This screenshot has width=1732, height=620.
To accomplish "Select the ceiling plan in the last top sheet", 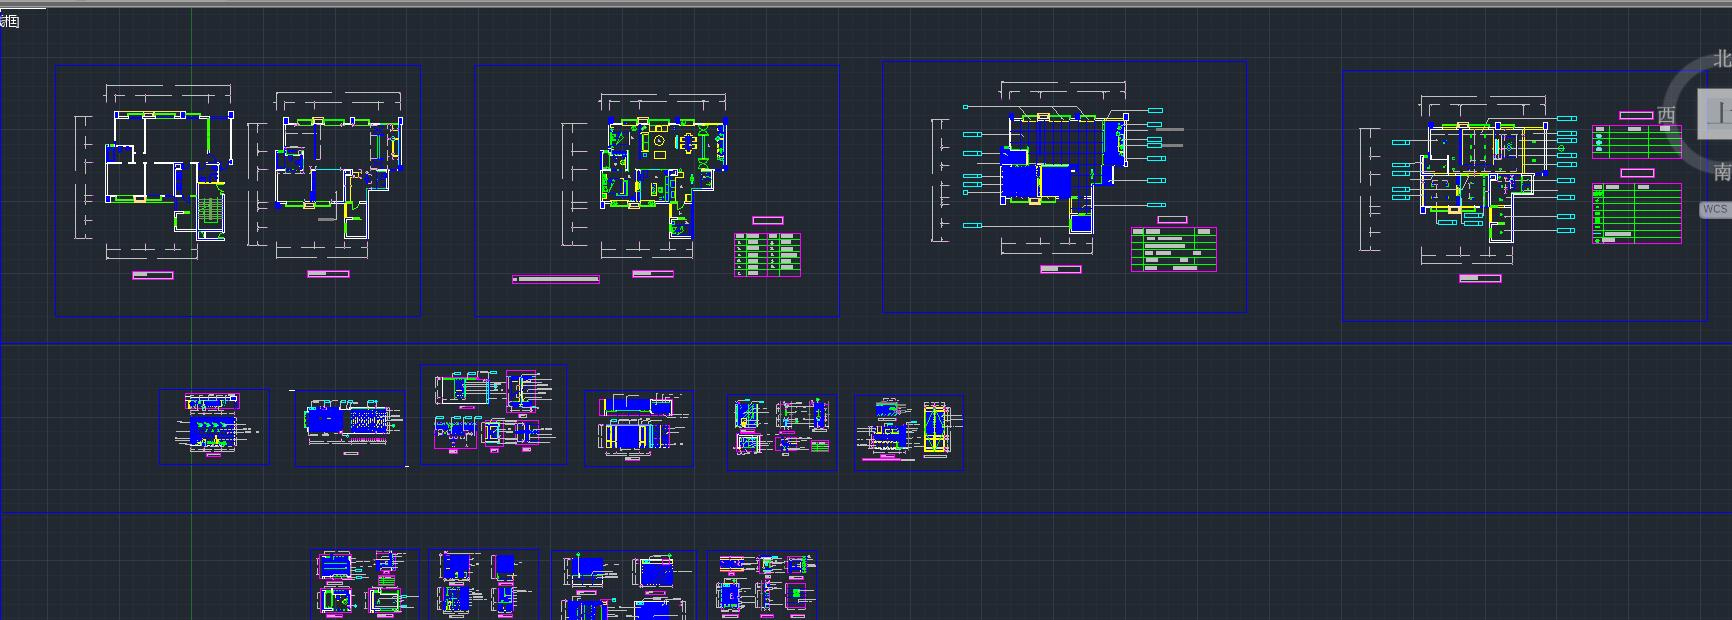I will [x=1470, y=182].
